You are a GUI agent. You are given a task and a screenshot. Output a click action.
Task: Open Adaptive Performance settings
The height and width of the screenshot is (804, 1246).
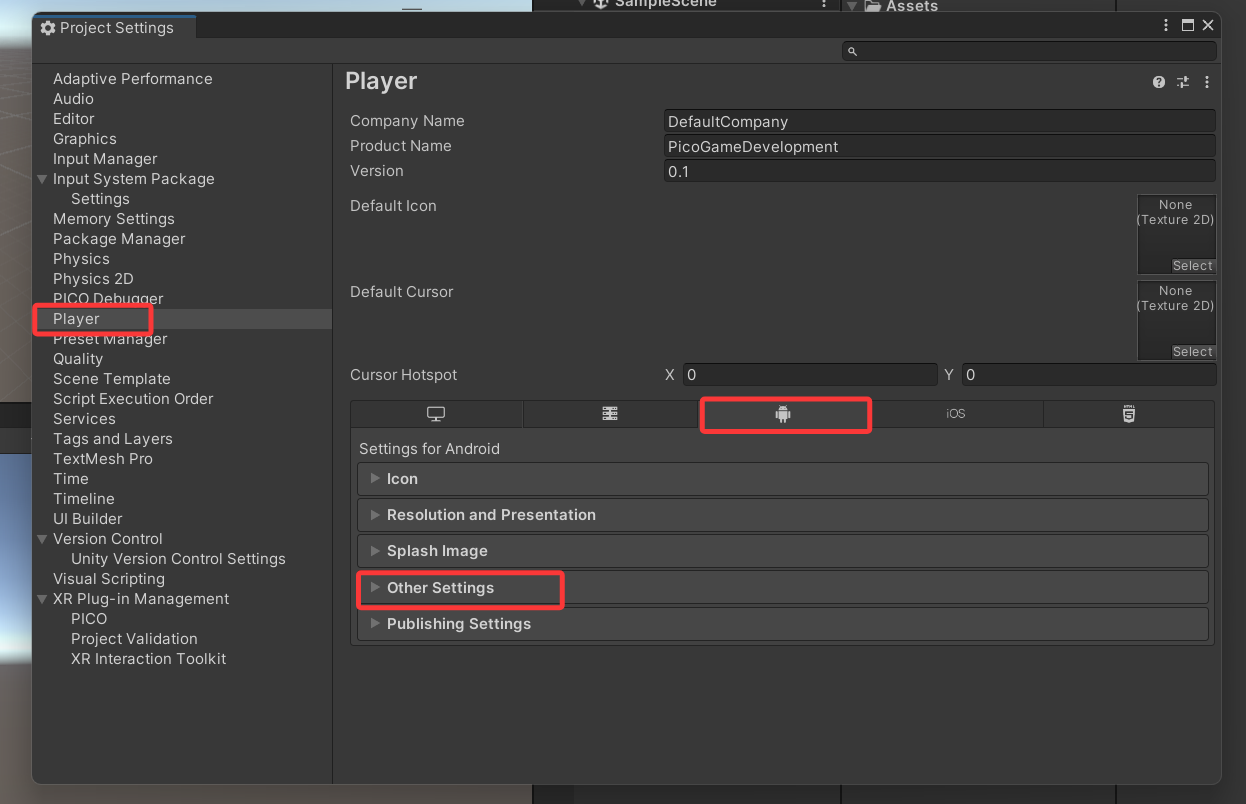coord(132,79)
